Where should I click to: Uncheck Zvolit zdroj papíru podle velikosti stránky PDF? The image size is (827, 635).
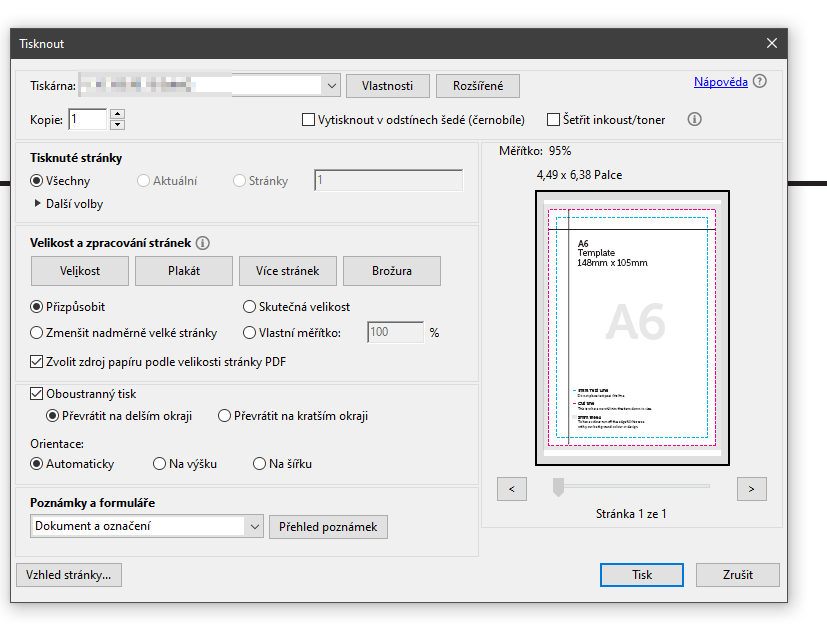point(36,360)
